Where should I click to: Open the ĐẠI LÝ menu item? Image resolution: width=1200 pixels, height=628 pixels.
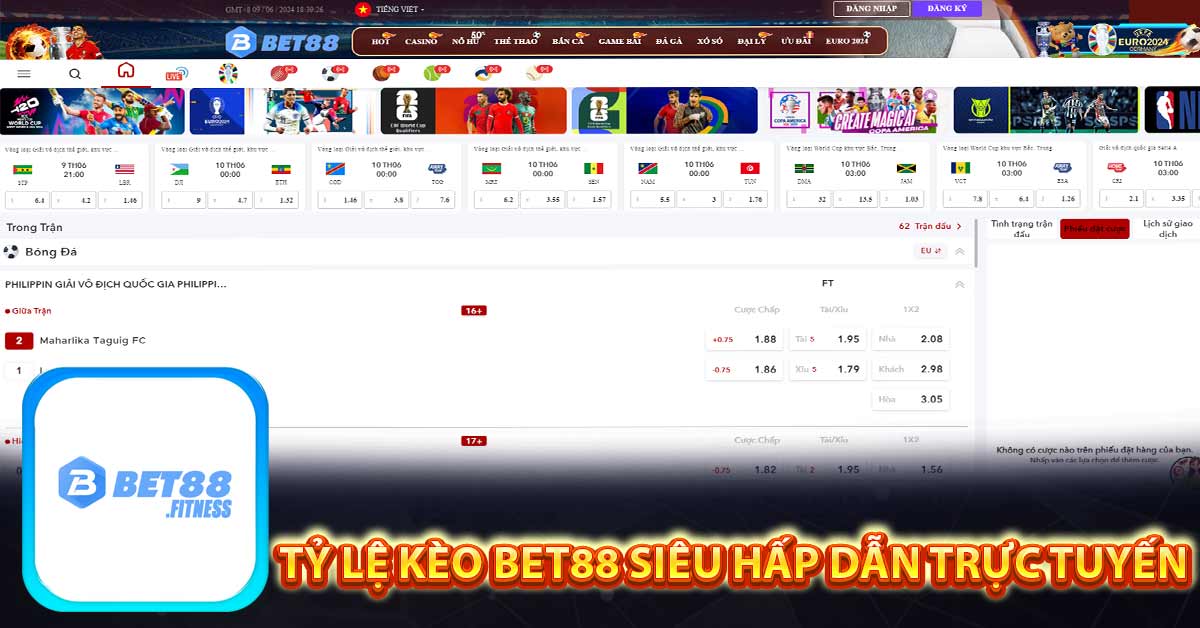click(x=752, y=41)
